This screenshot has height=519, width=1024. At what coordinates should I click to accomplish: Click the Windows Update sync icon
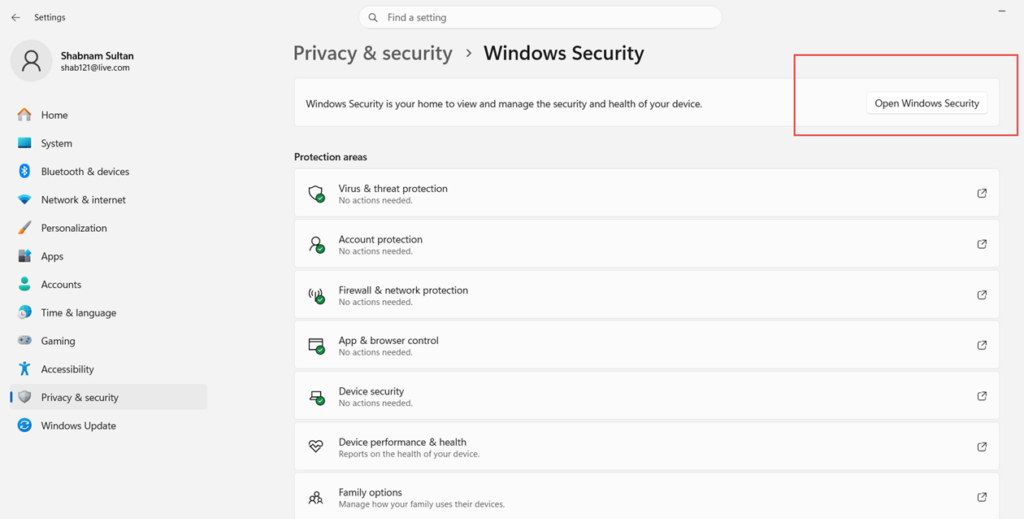coord(24,426)
